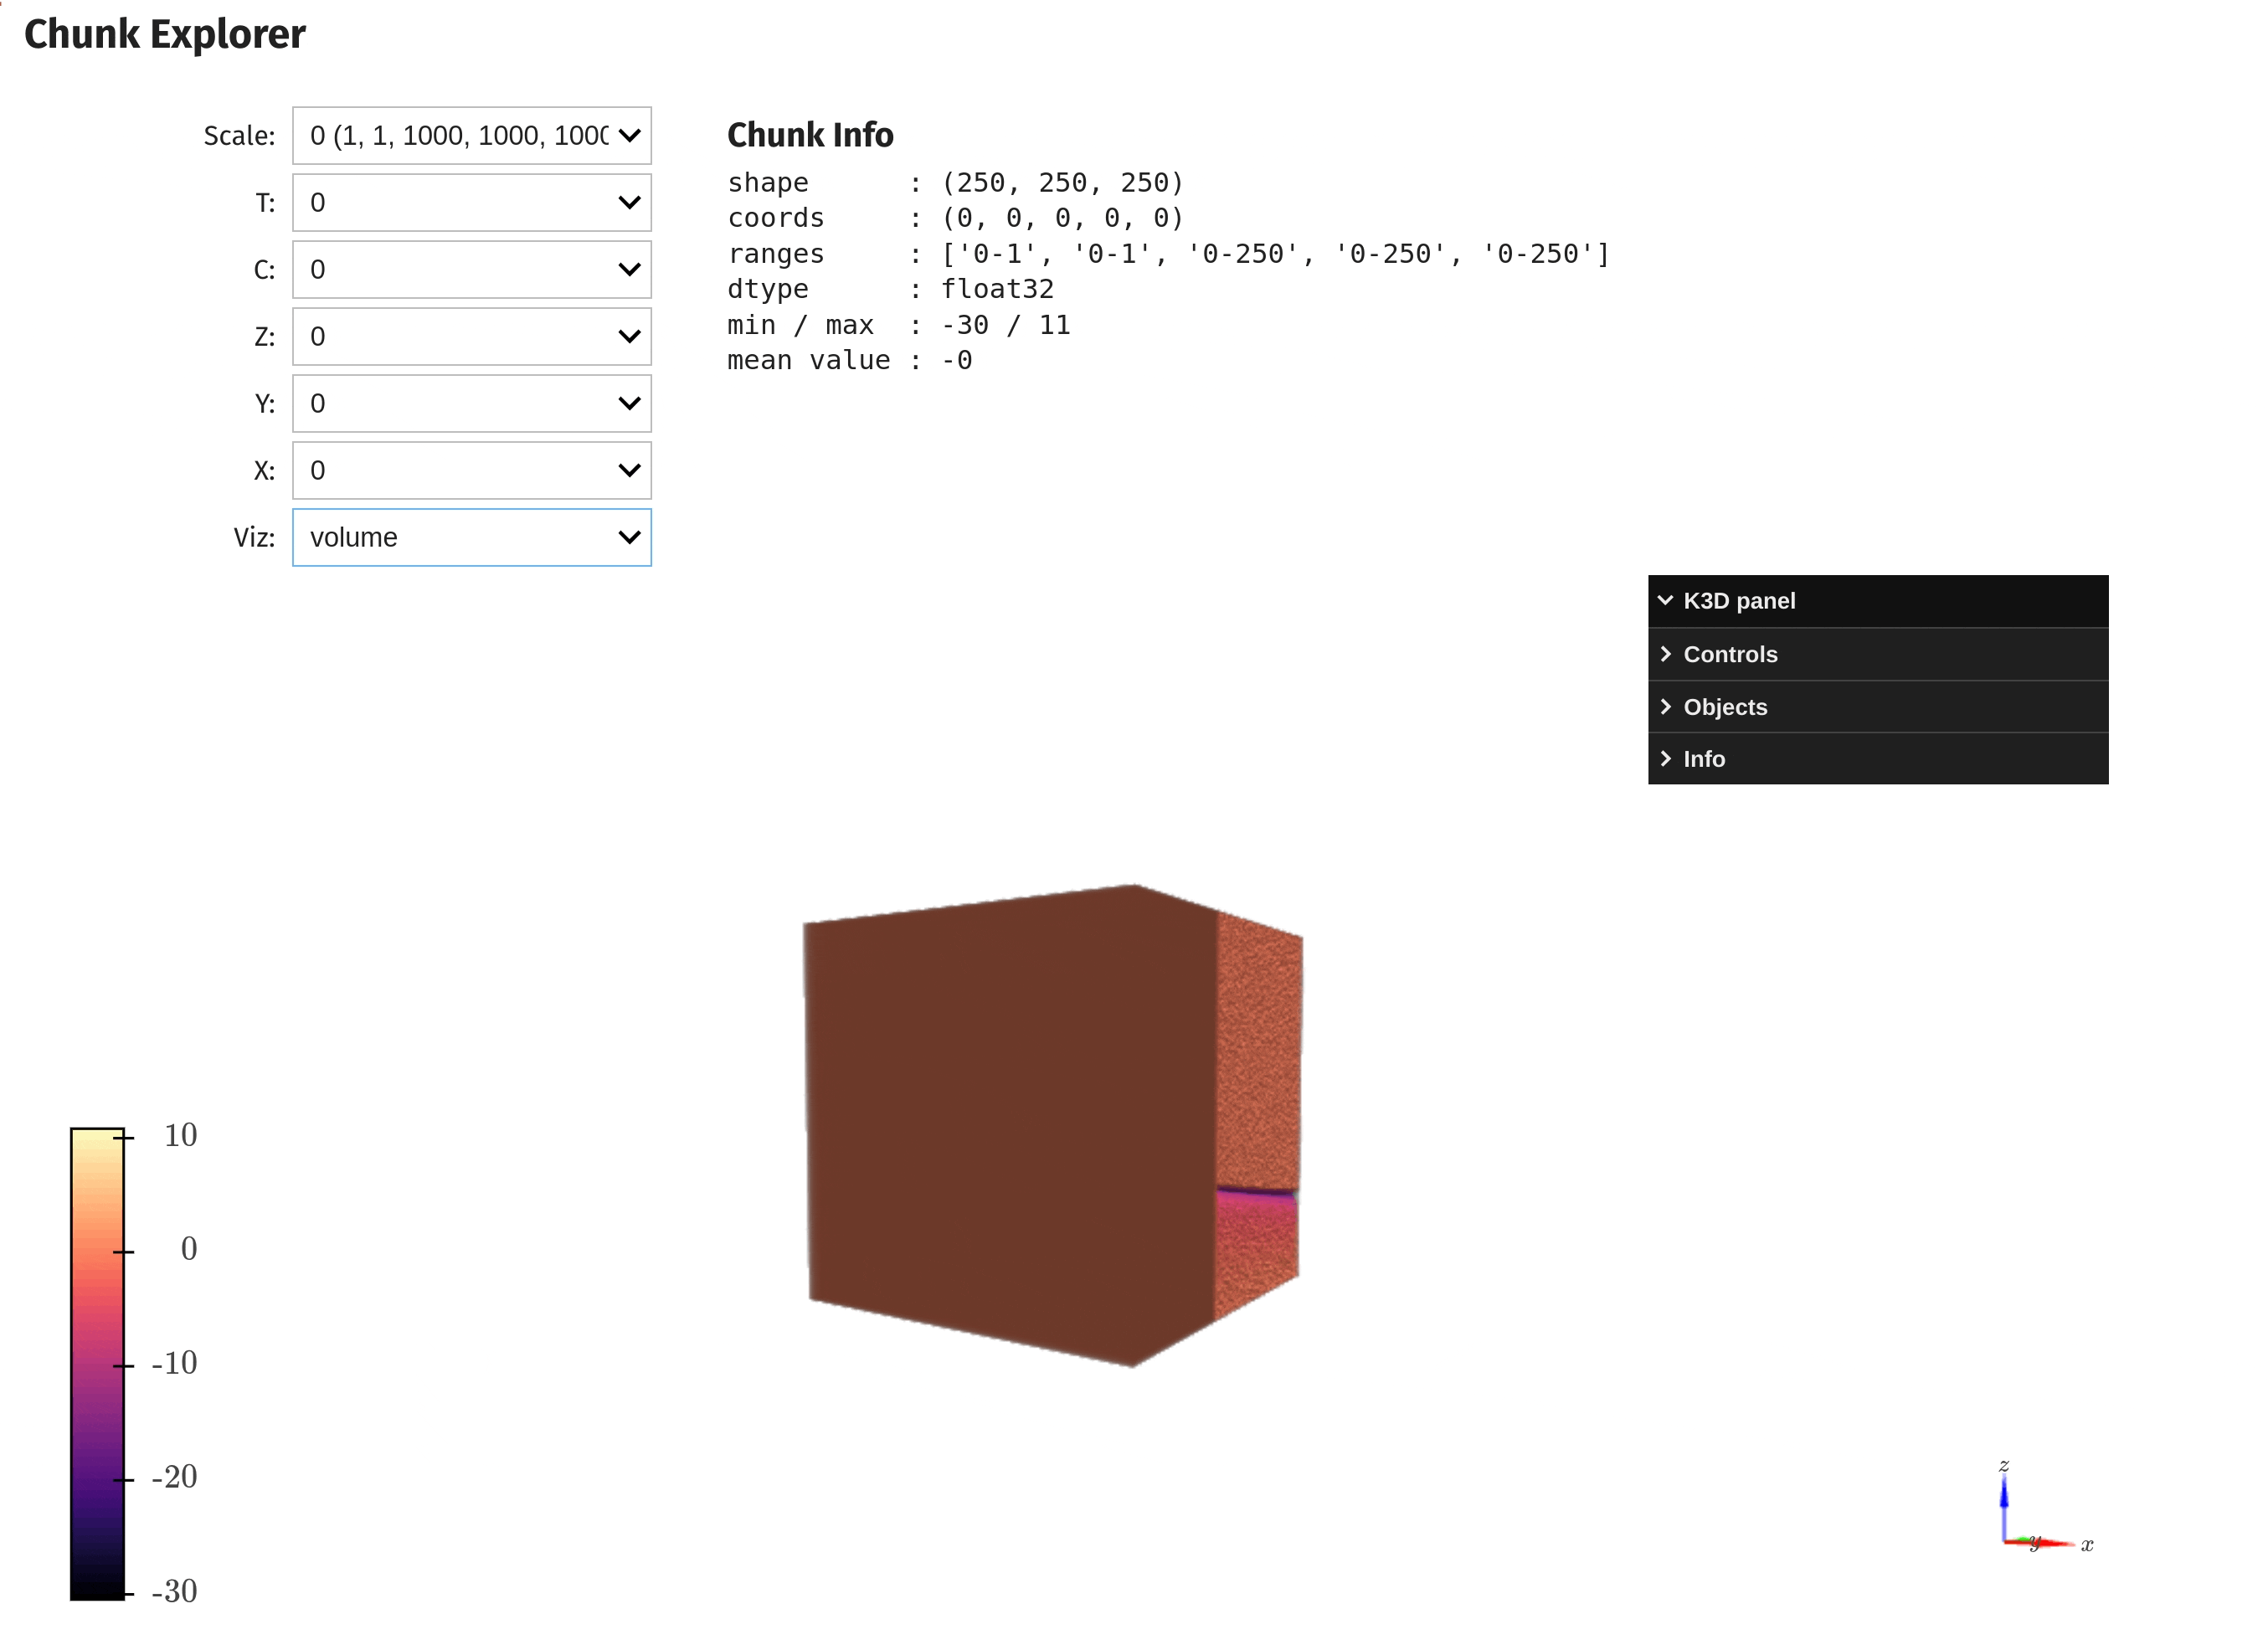Screen dimensions: 2268x1650
Task: Open the Z index dropdown
Action: coord(471,337)
